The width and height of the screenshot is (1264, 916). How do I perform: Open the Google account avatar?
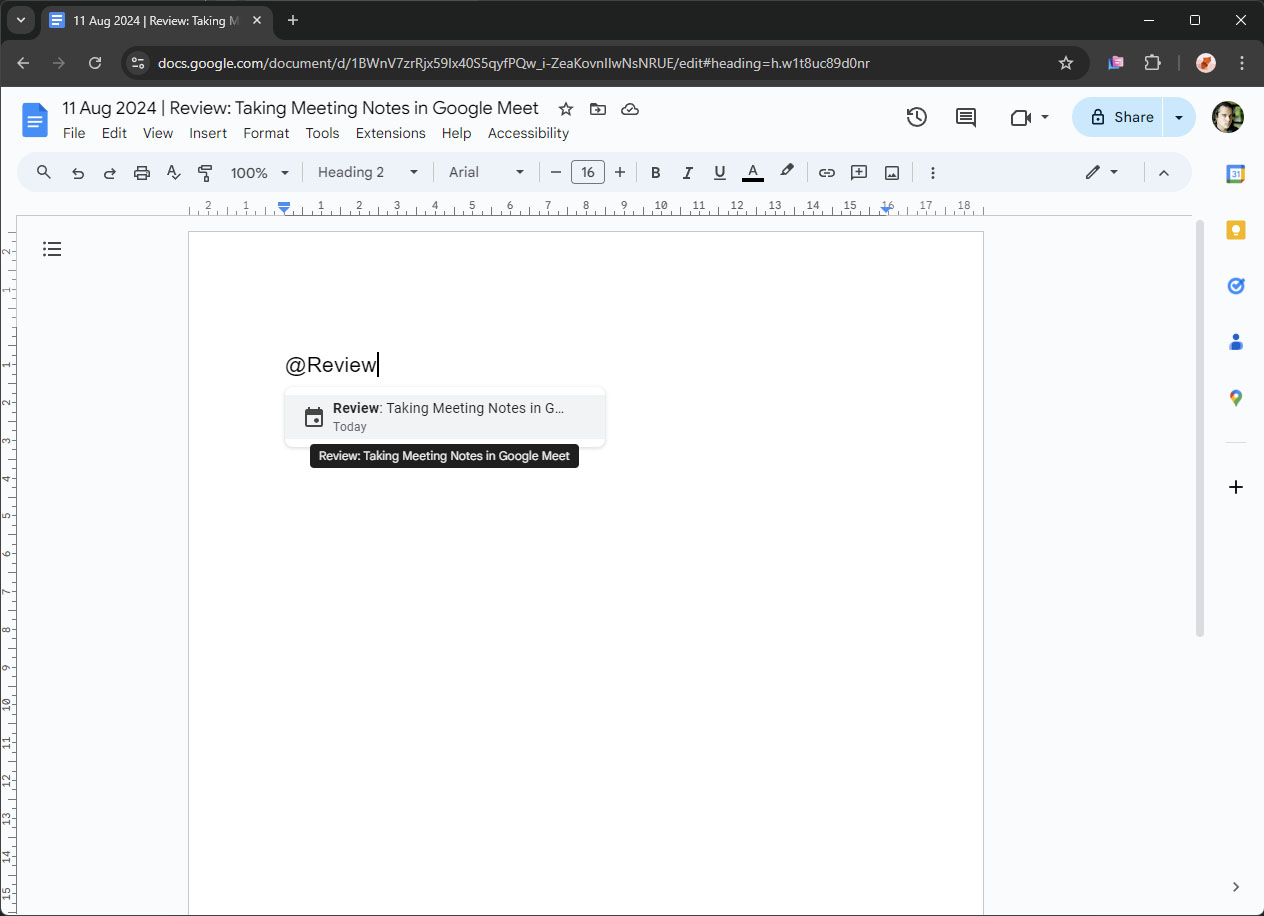click(1228, 117)
